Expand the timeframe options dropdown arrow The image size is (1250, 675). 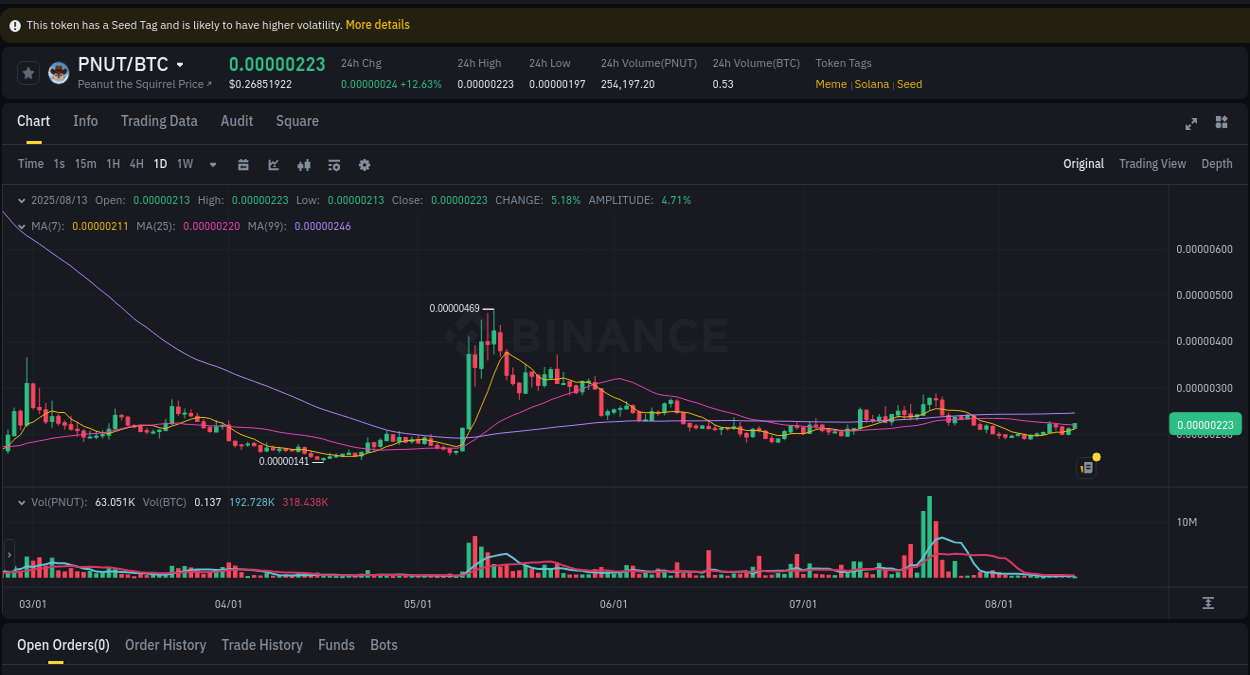[212, 164]
